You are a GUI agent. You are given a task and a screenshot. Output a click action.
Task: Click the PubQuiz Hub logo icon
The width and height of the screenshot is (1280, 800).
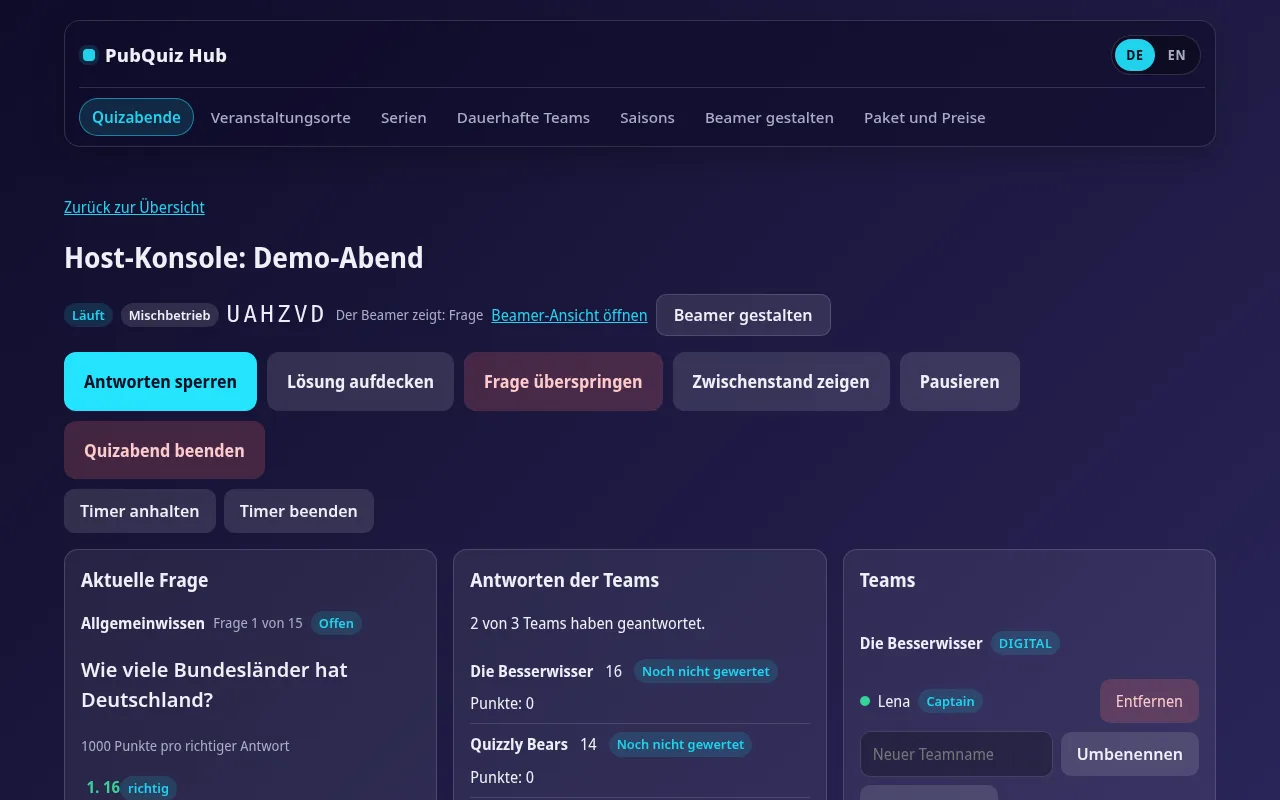tap(89, 55)
